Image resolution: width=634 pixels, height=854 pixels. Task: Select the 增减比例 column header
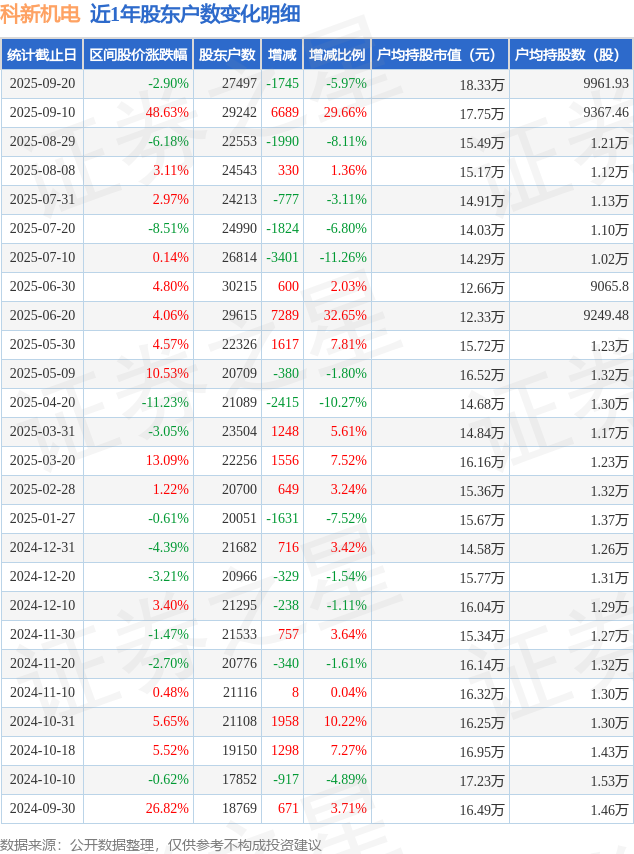coord(336,55)
